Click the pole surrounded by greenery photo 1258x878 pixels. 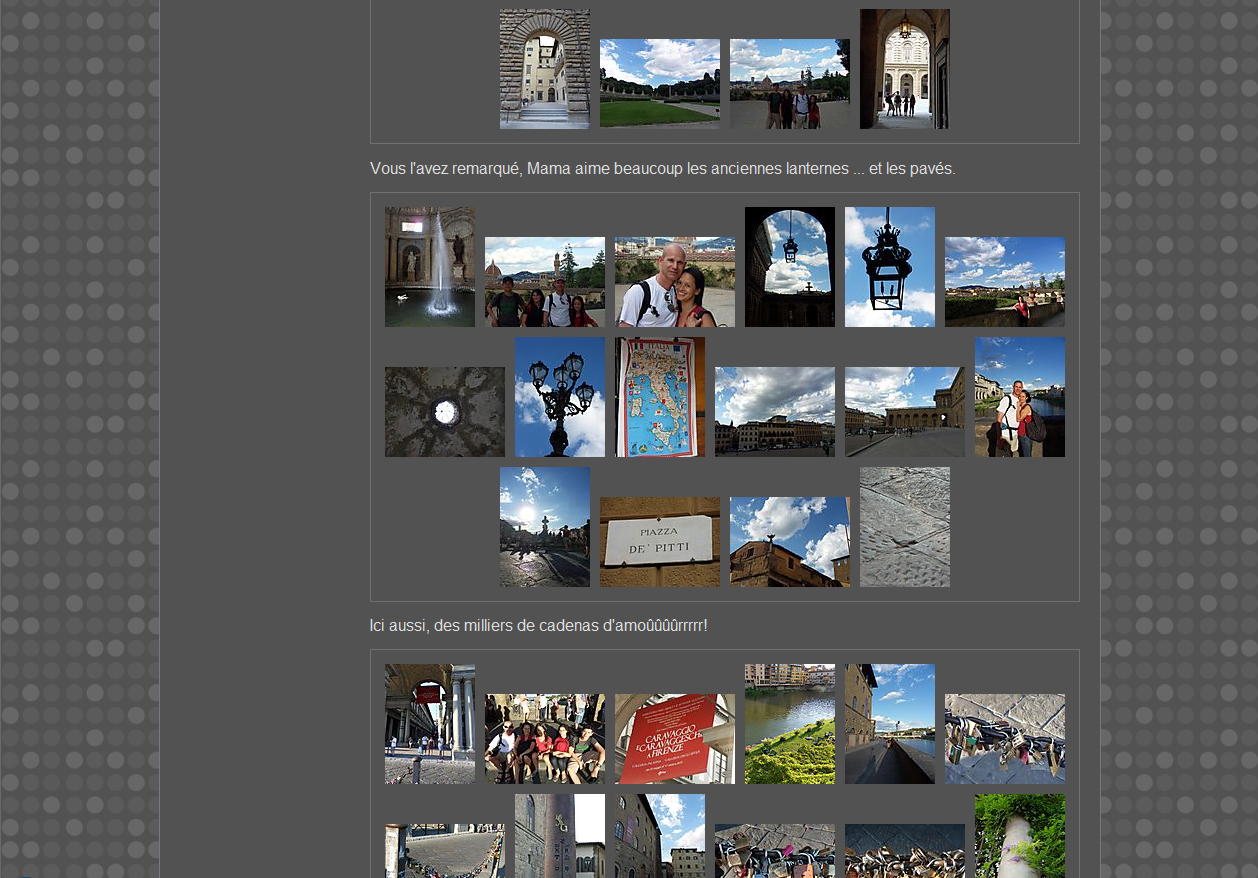point(1019,836)
